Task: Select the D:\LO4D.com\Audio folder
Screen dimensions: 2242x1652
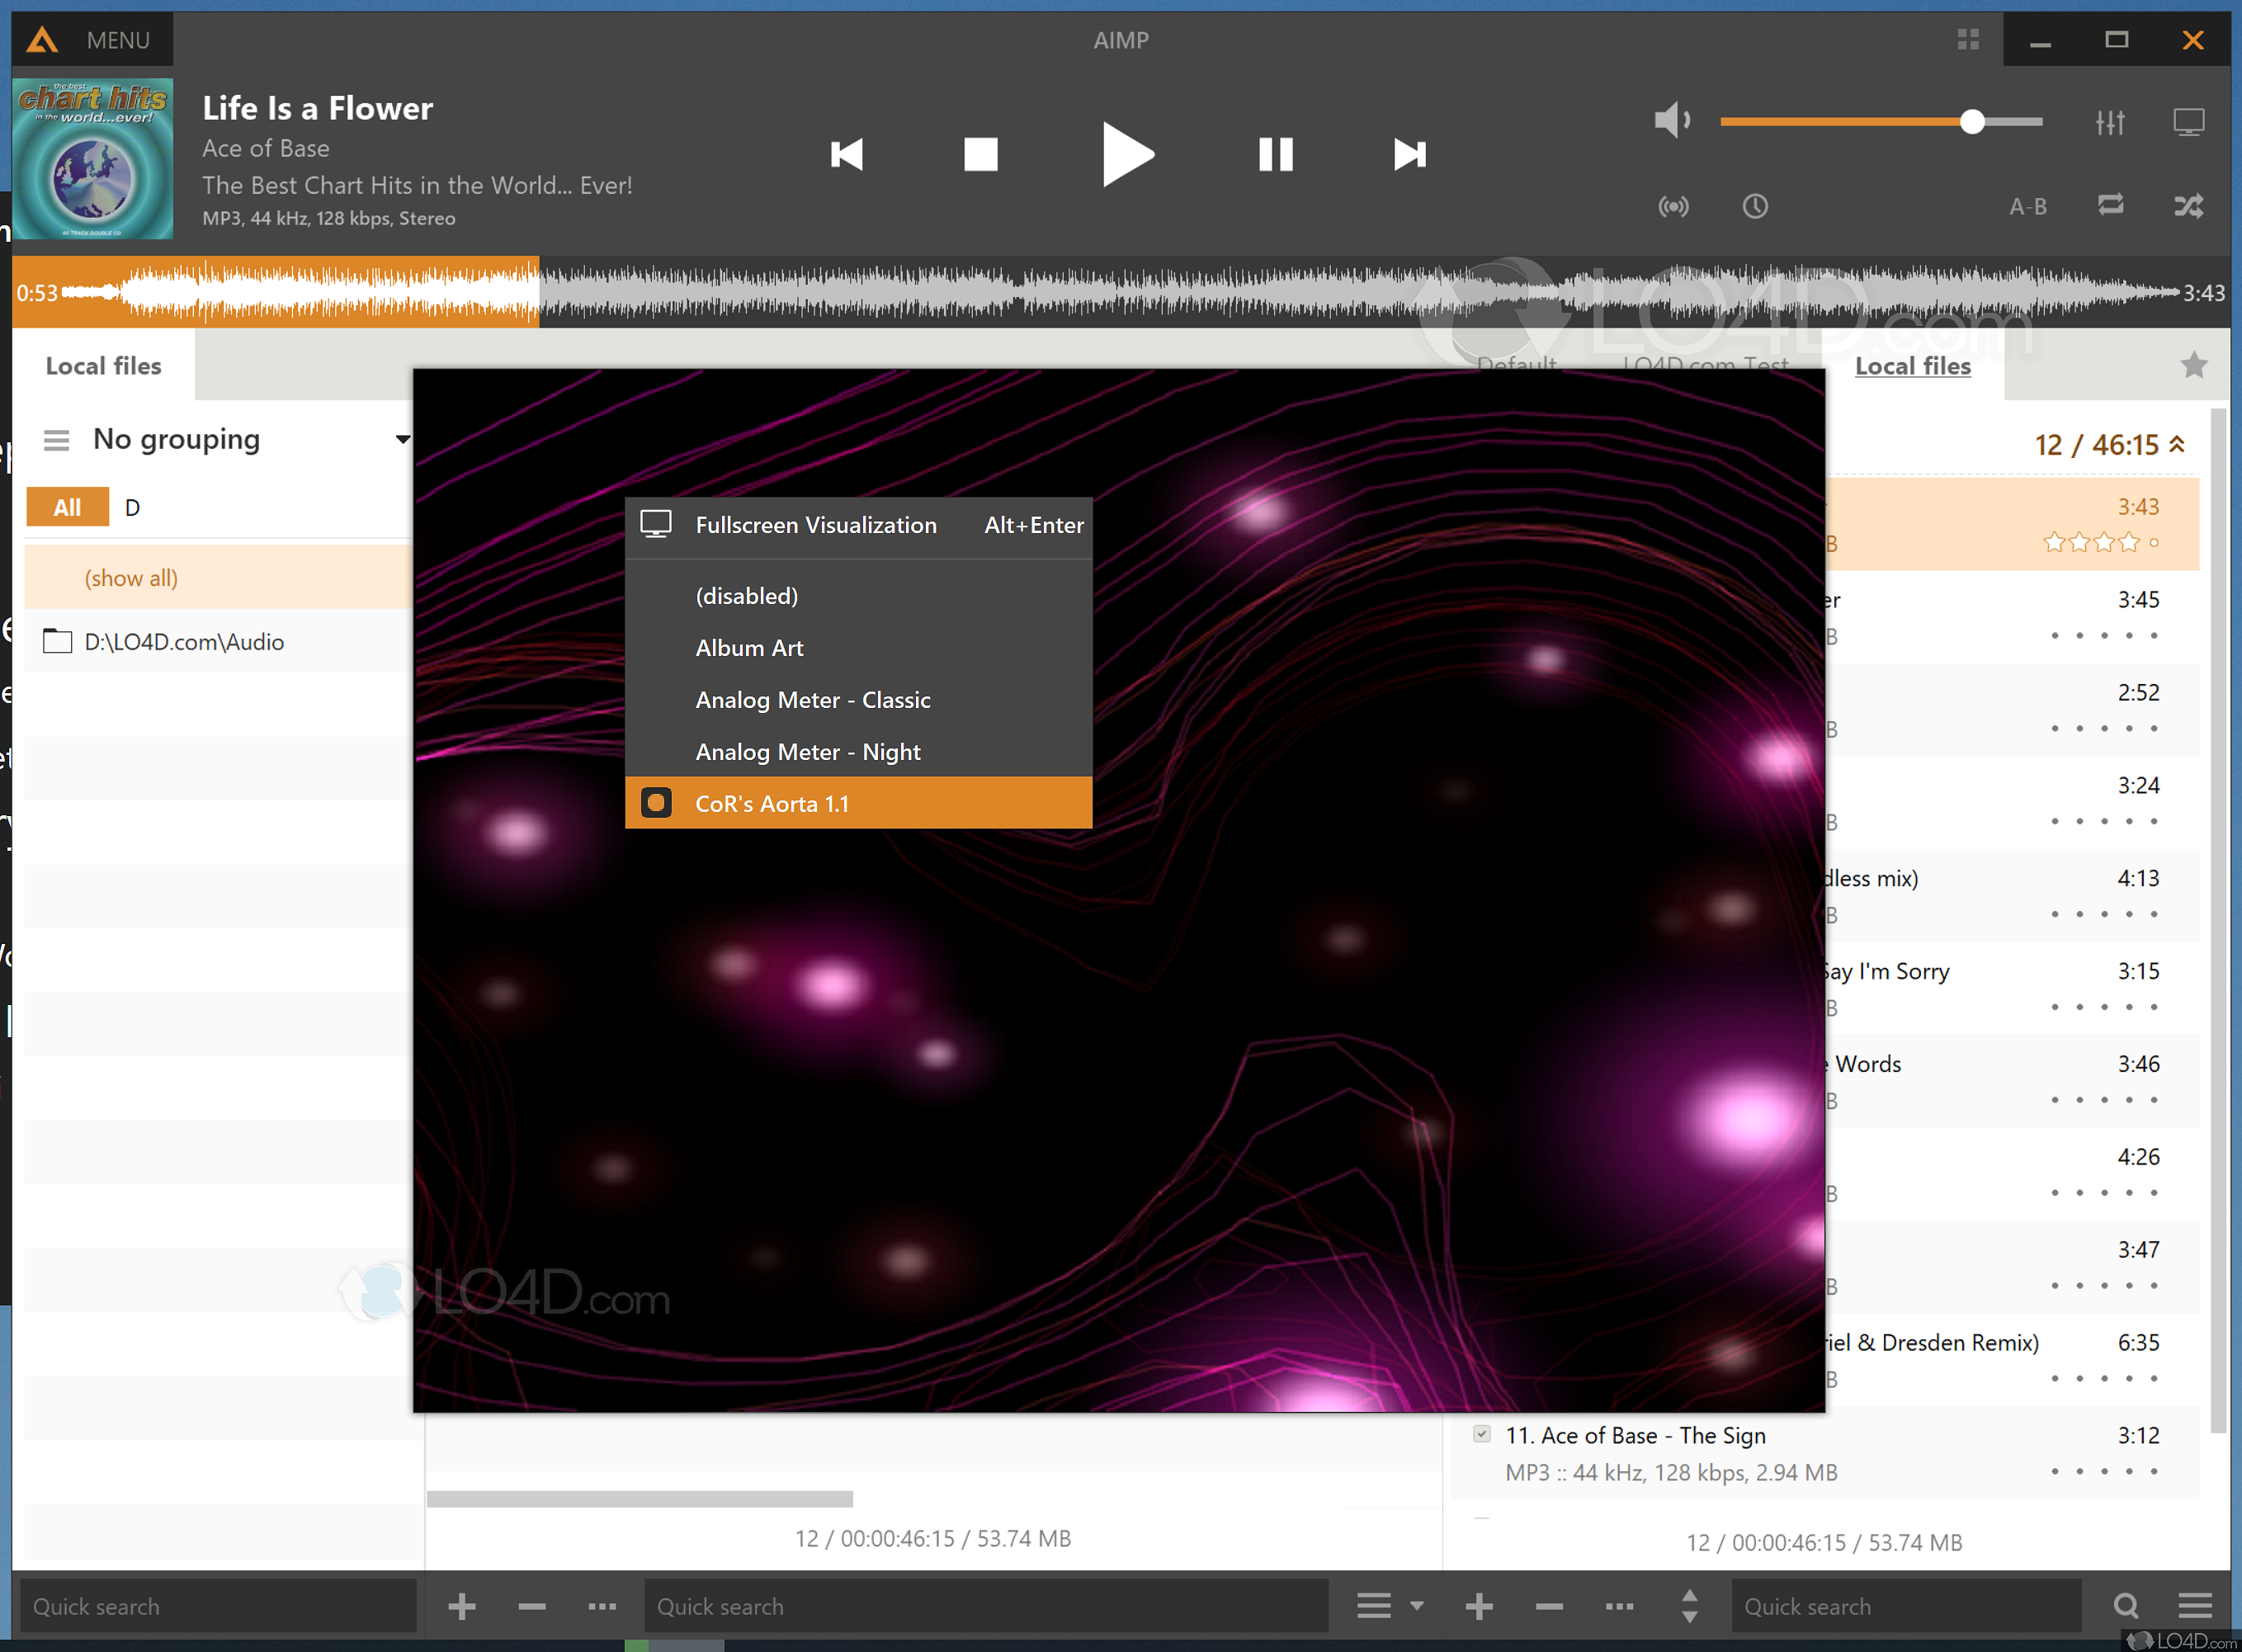Action: [x=218, y=641]
